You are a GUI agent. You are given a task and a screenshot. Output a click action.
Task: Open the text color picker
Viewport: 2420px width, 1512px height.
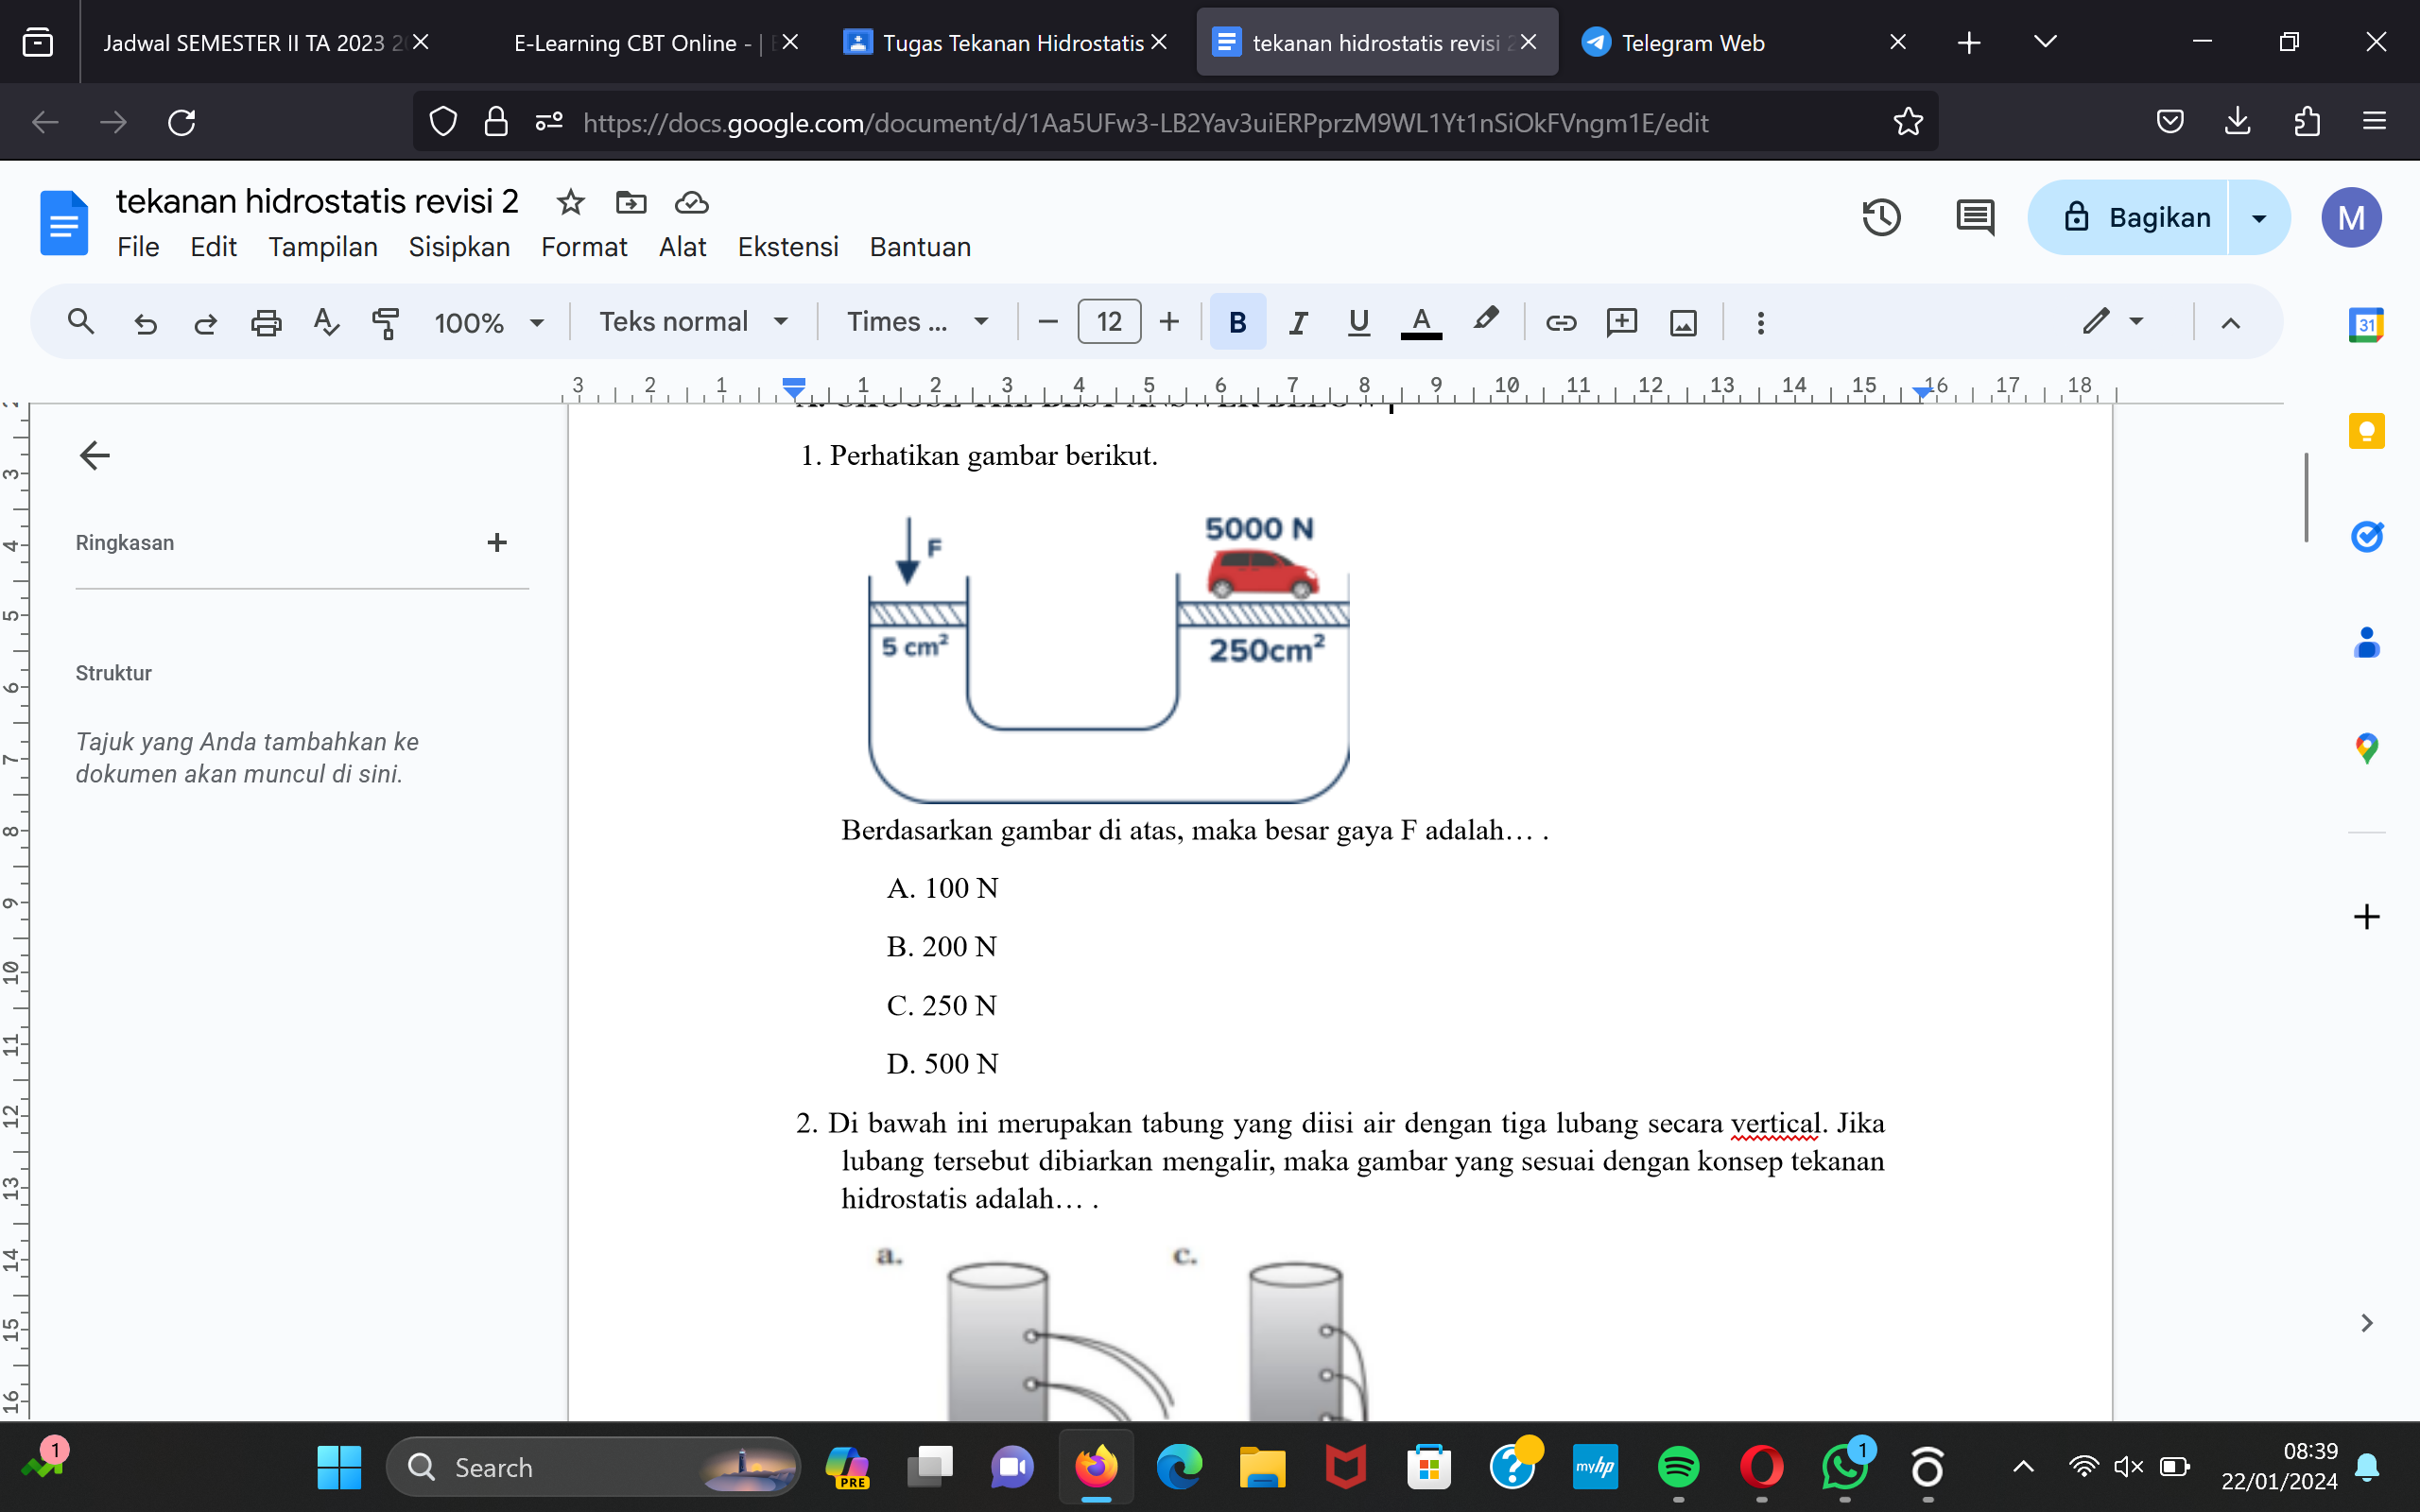pos(1421,322)
